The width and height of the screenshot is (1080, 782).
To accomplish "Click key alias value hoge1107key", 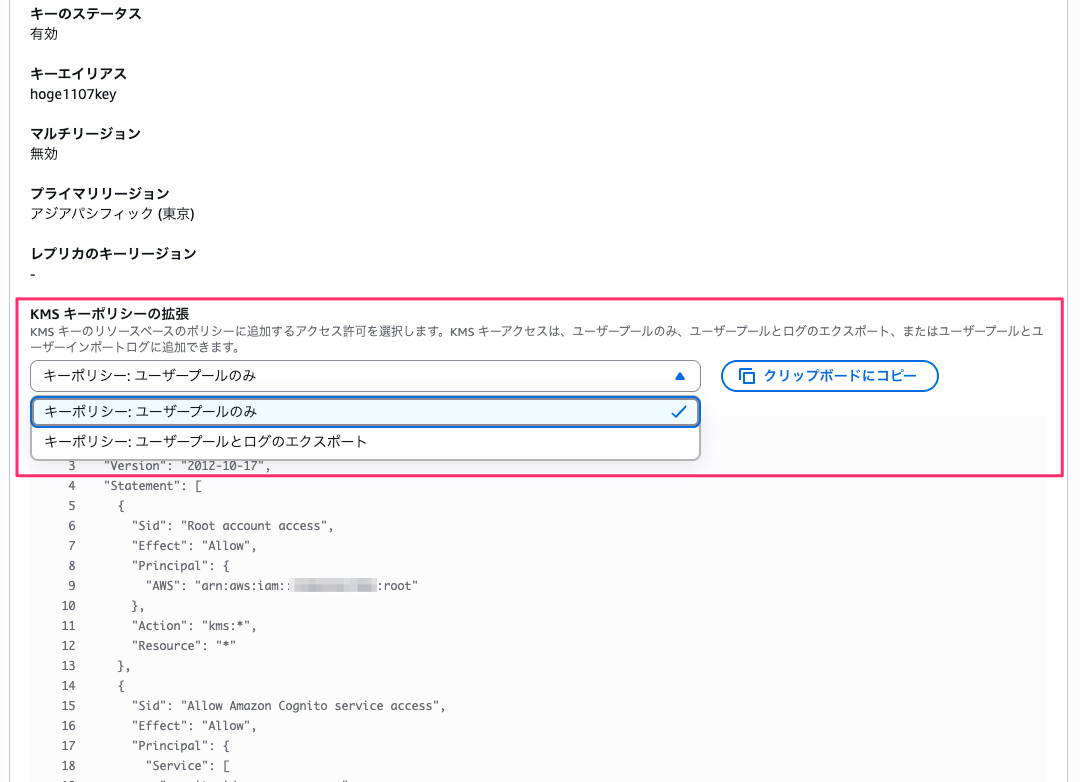I will 73,94.
